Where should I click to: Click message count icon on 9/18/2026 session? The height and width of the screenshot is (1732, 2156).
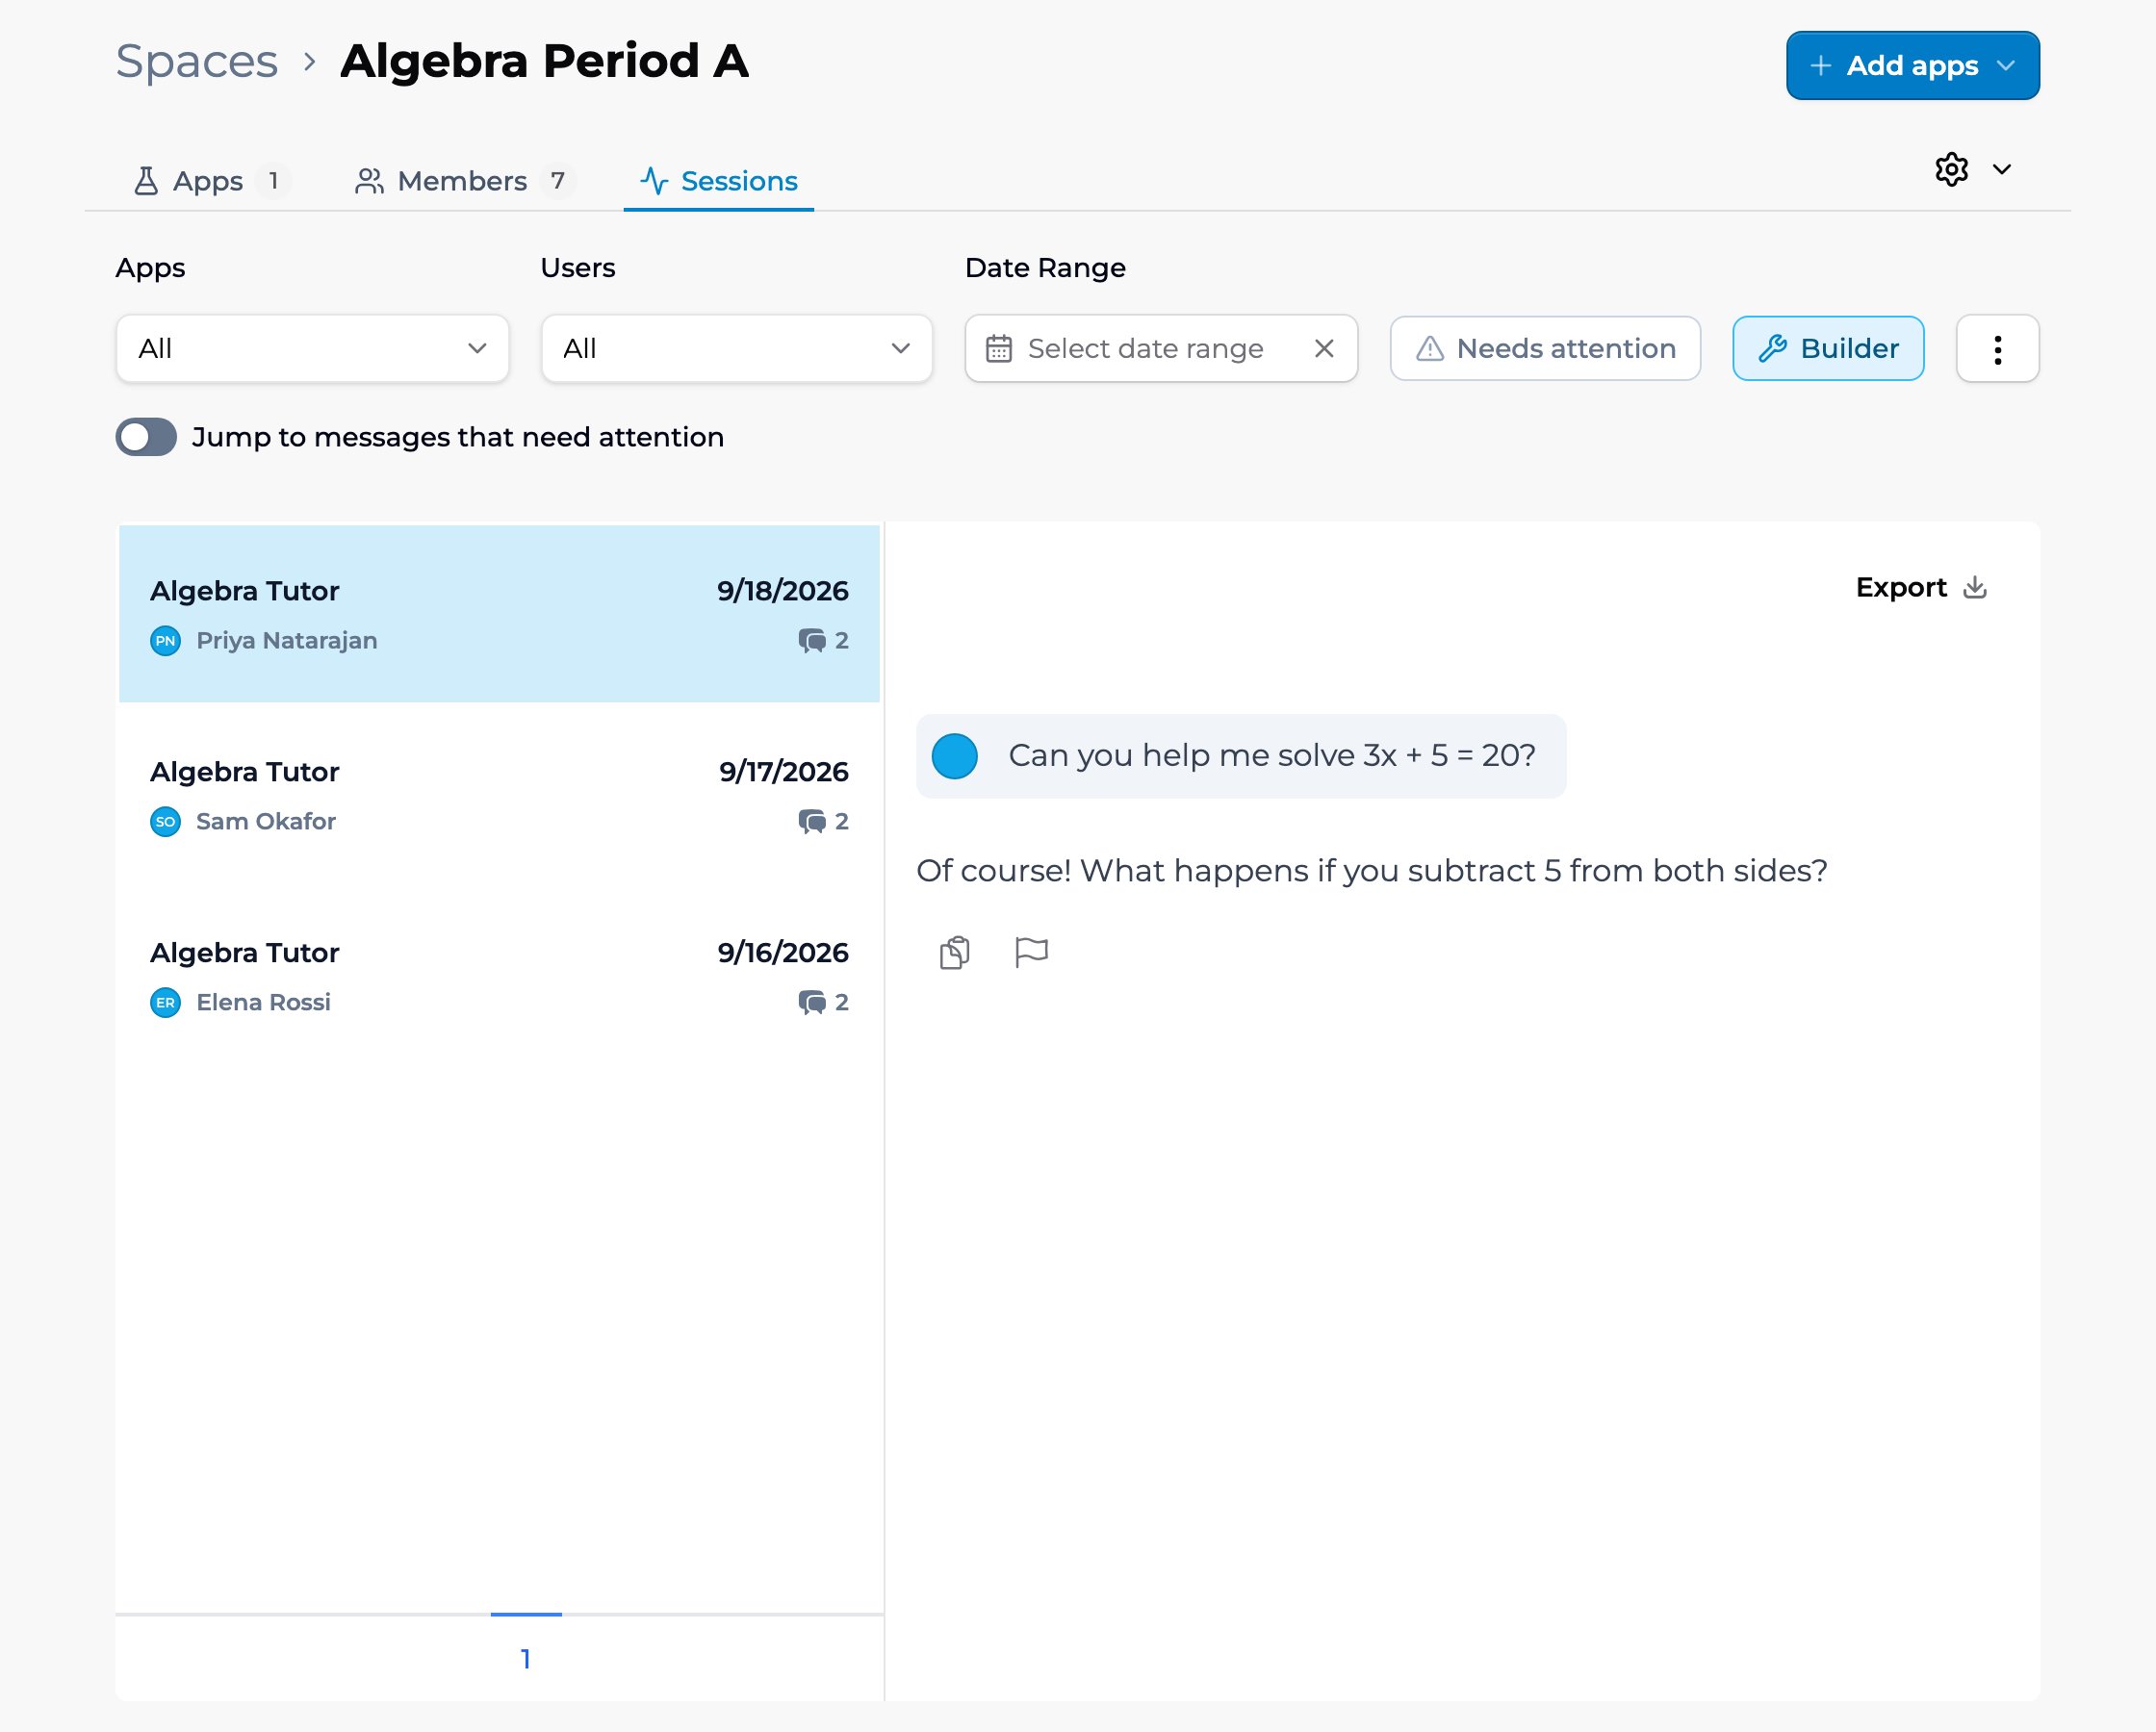click(x=812, y=640)
